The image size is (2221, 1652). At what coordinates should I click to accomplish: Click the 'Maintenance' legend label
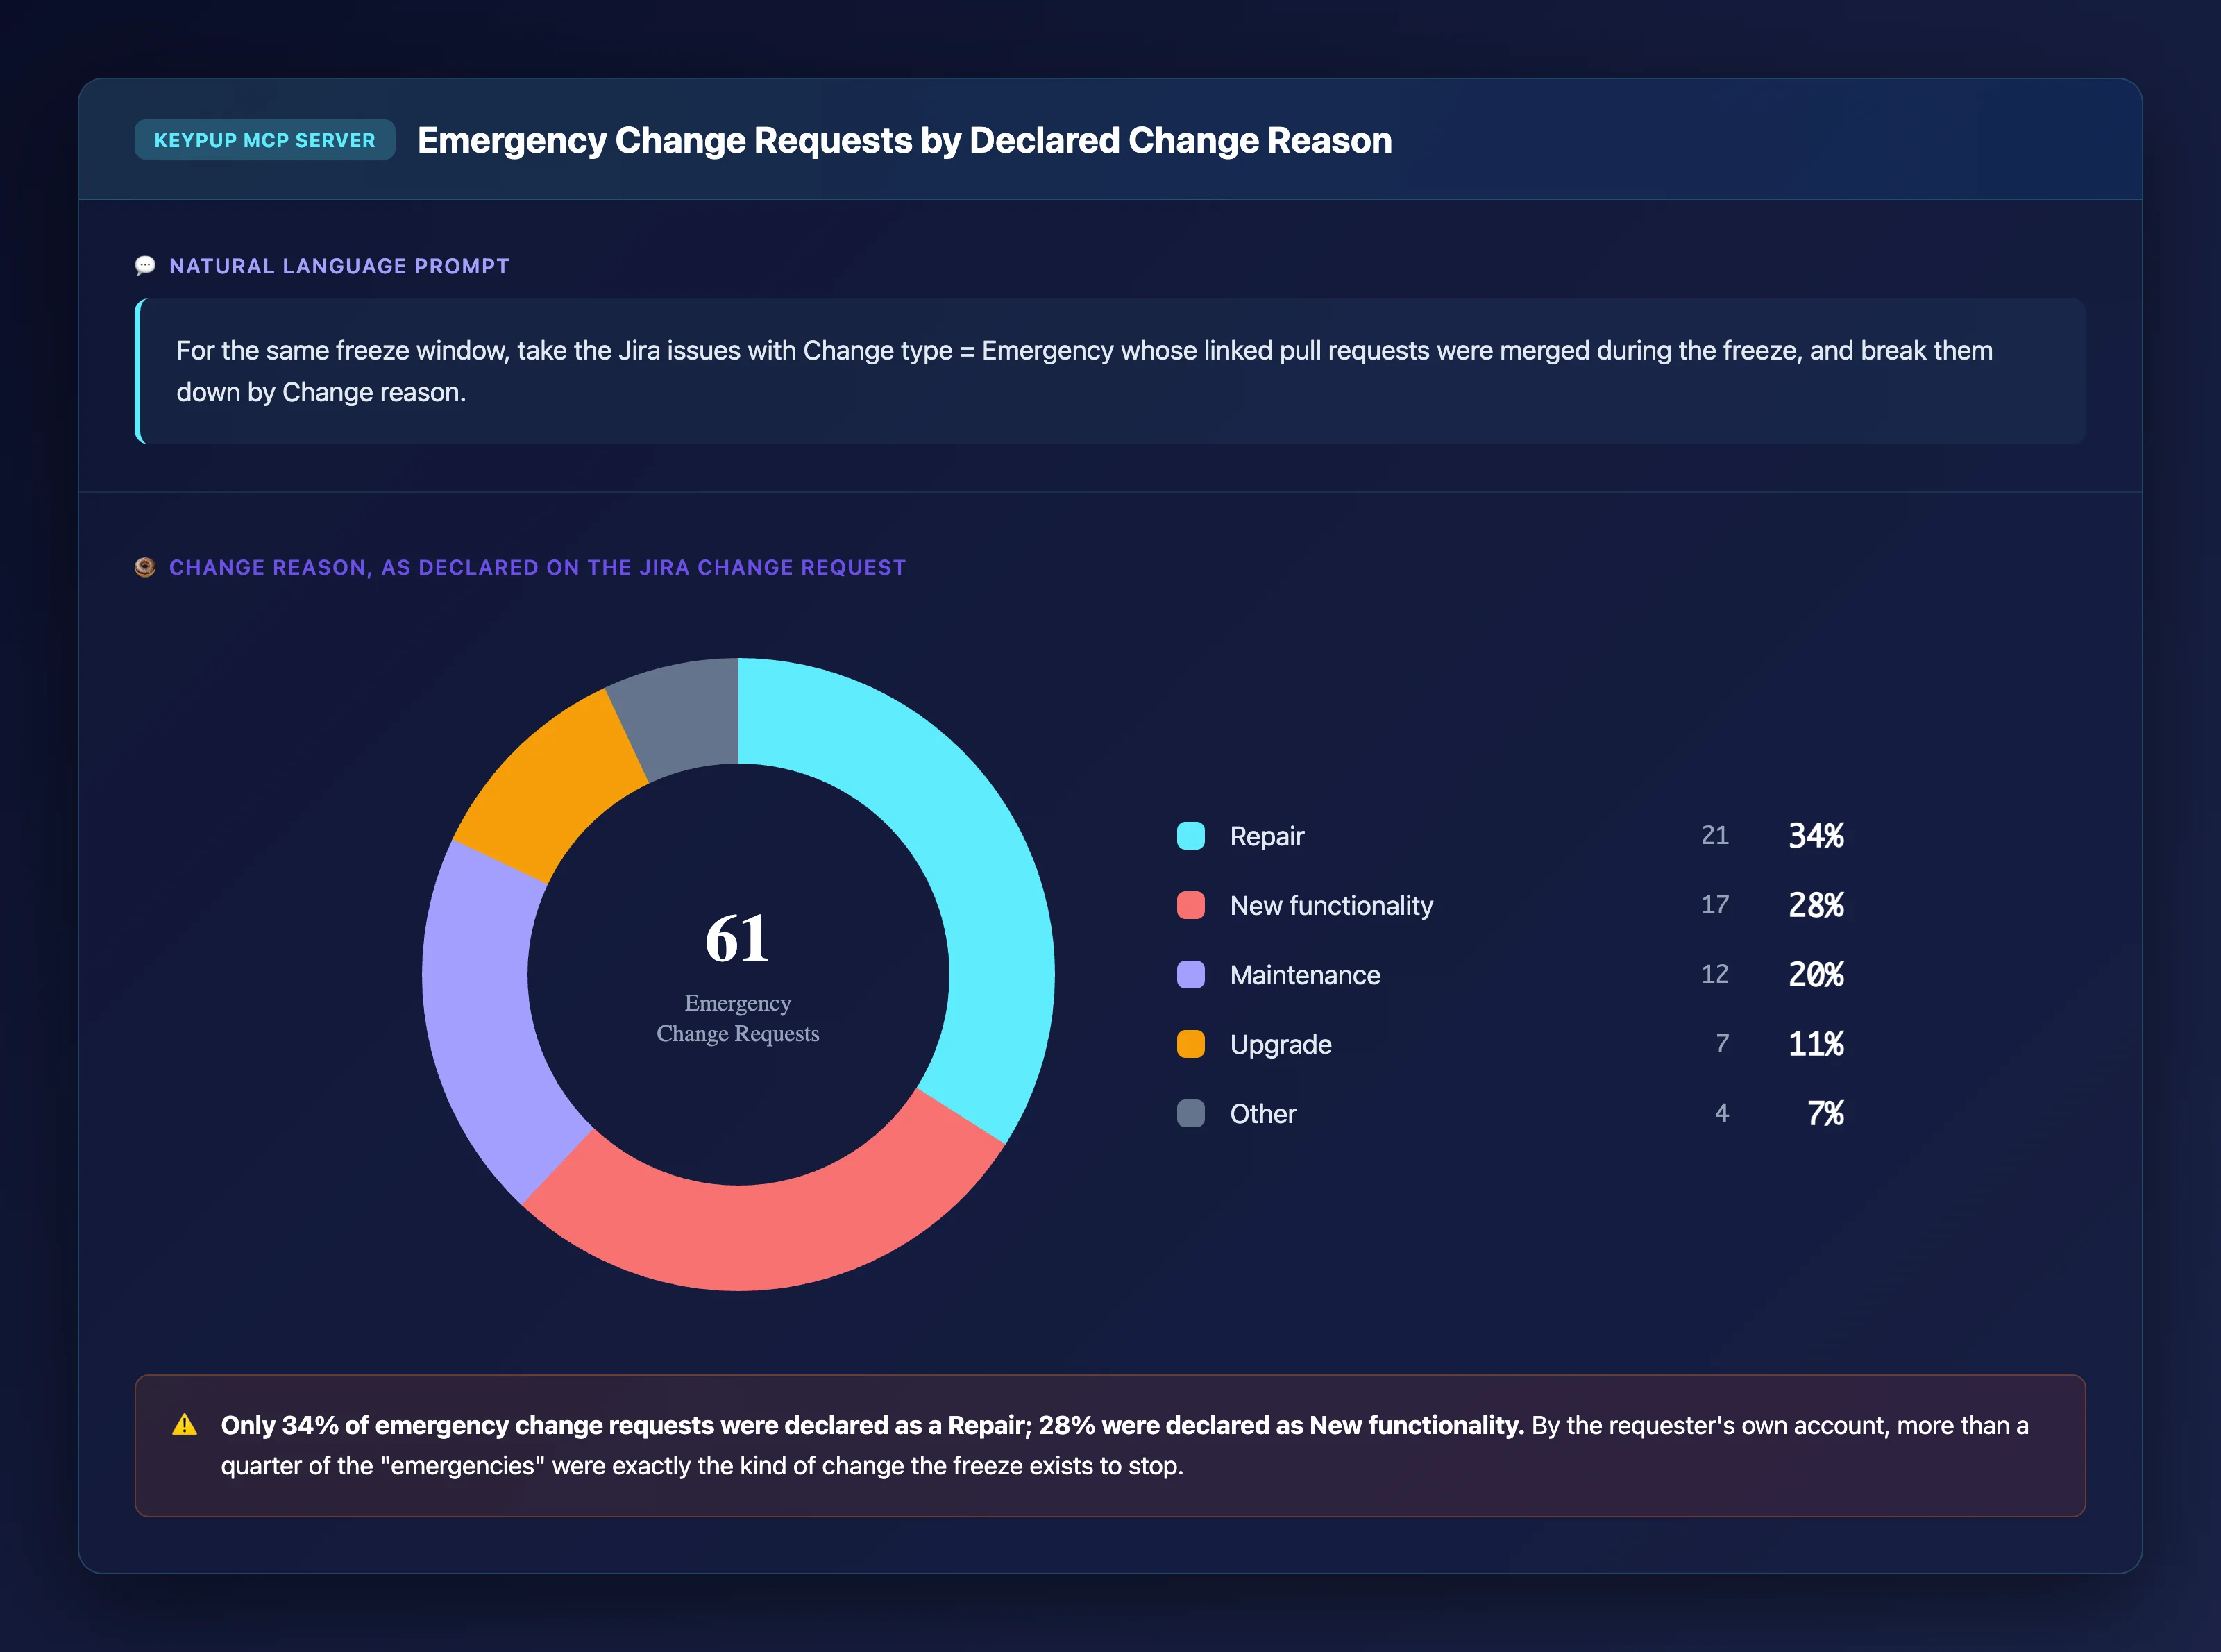tap(1305, 975)
